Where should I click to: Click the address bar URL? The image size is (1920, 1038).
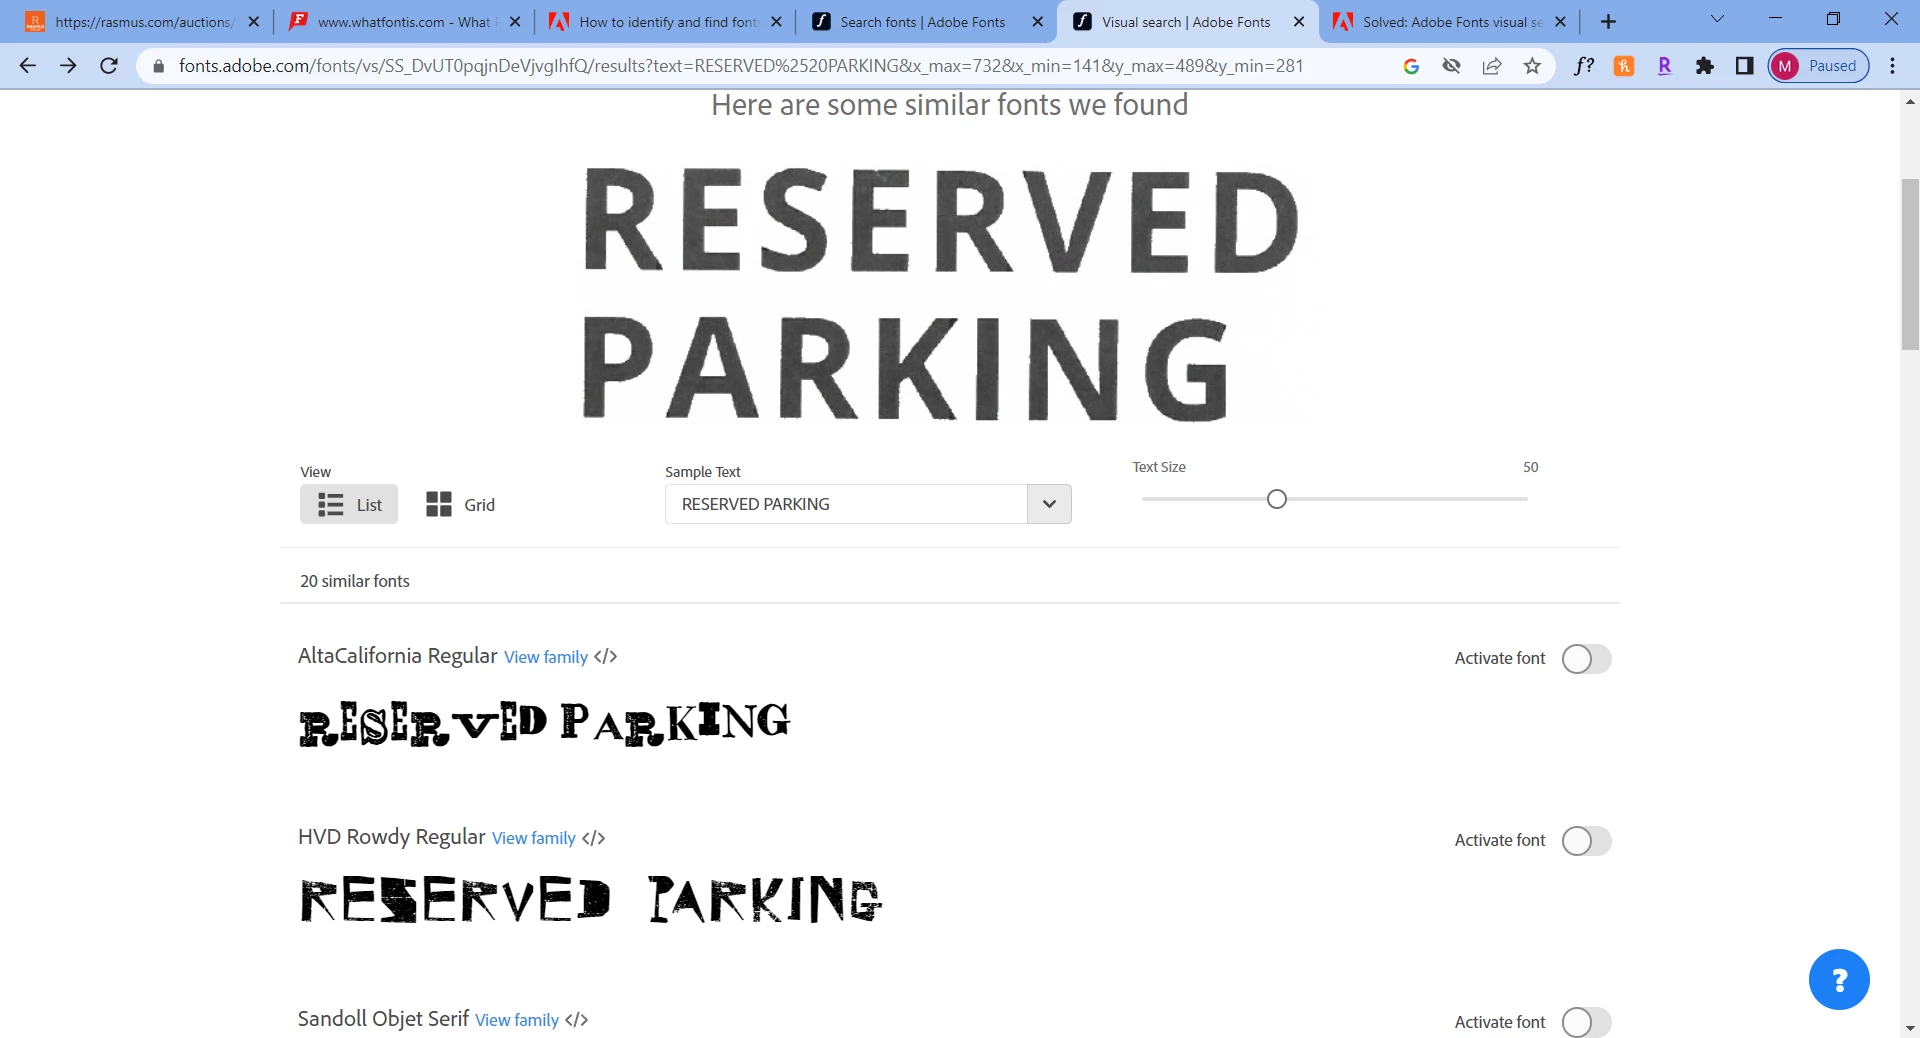tap(740, 66)
